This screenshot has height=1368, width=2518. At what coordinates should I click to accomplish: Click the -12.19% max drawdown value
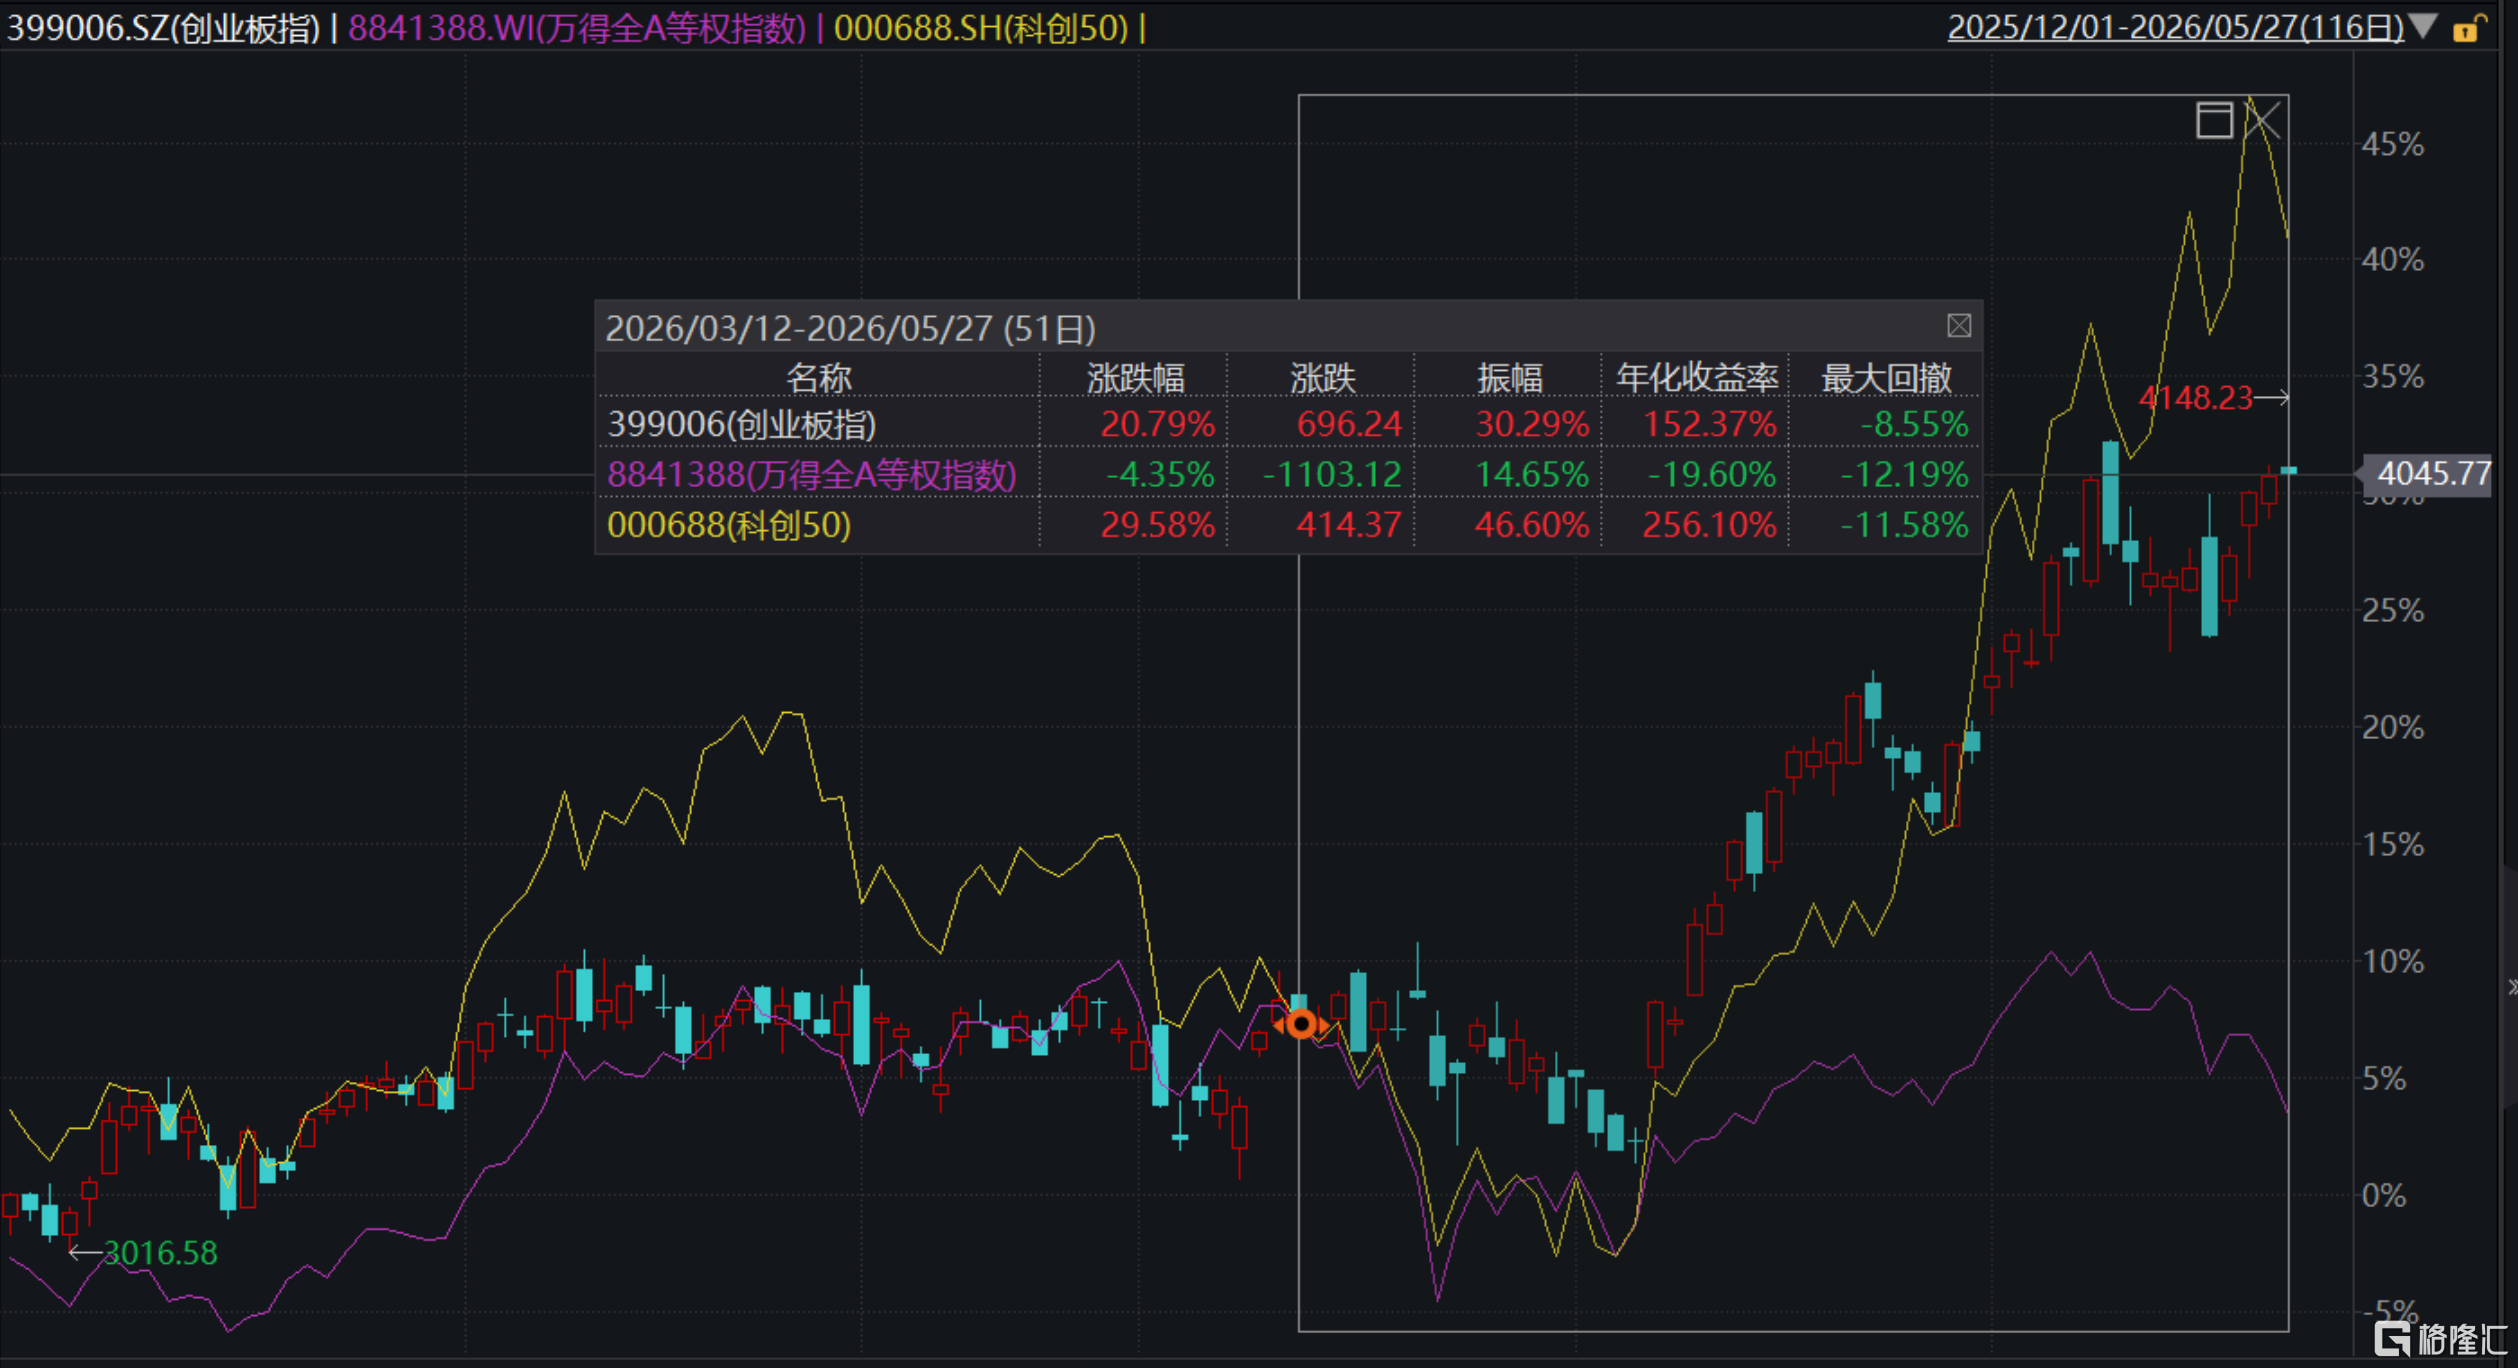coord(1904,474)
